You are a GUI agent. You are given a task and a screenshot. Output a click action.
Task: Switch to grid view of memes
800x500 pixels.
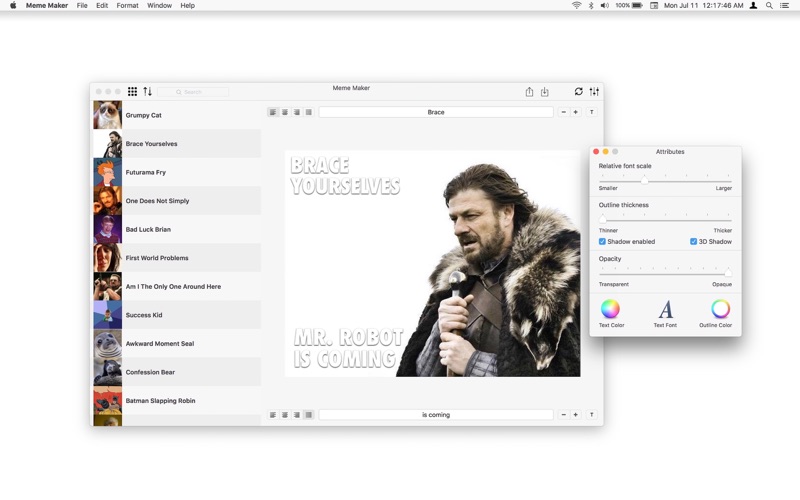[132, 91]
